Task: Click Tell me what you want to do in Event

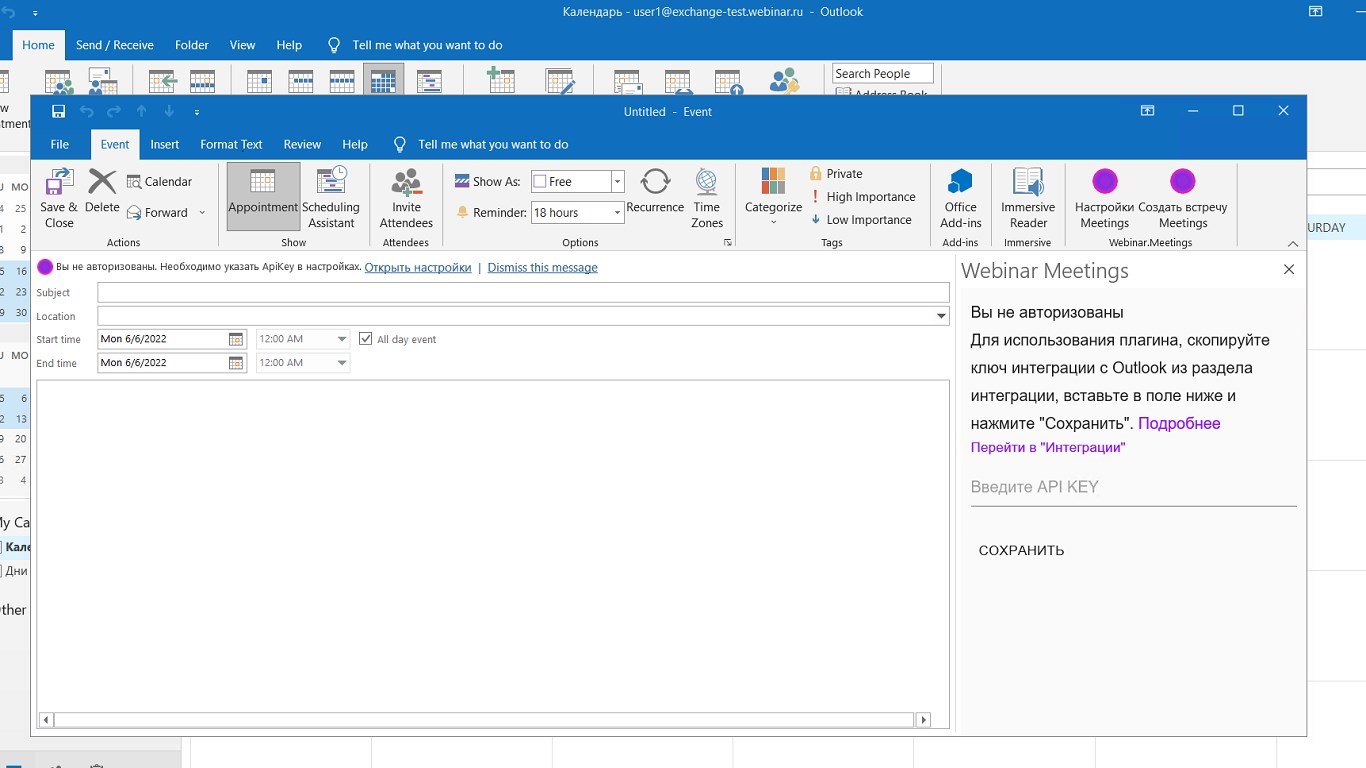Action: [x=493, y=145]
